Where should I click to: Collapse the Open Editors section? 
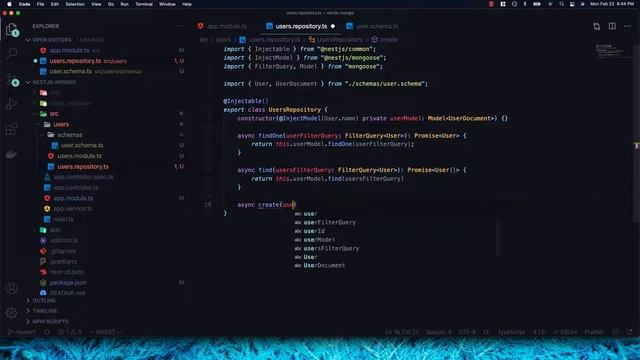[x=28, y=40]
